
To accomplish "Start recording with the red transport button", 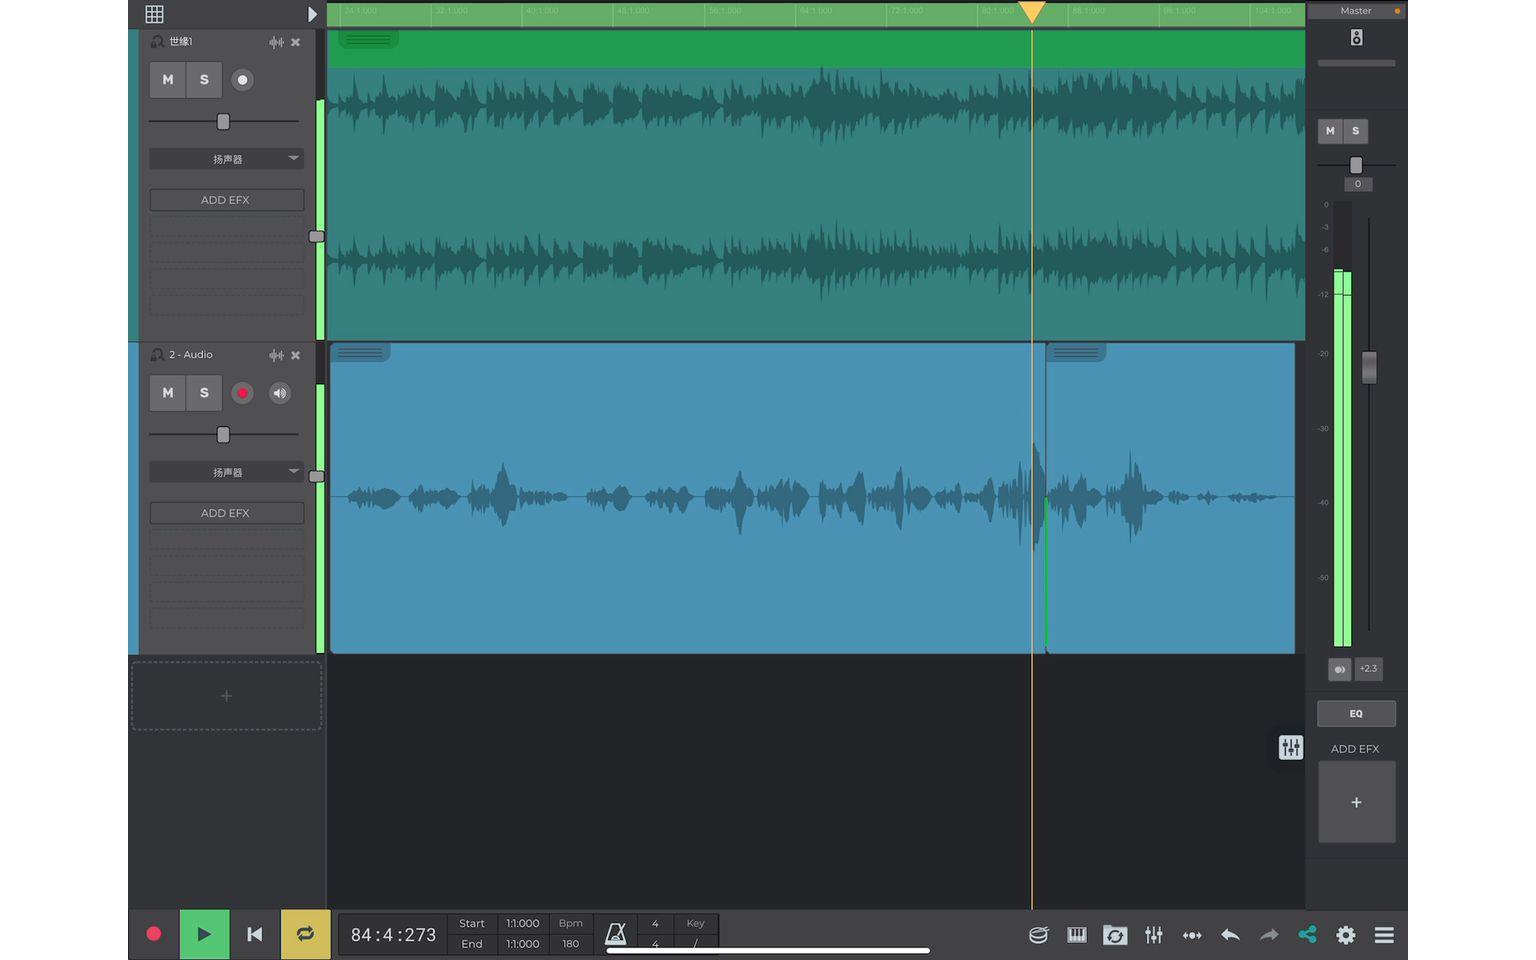I will coord(153,934).
